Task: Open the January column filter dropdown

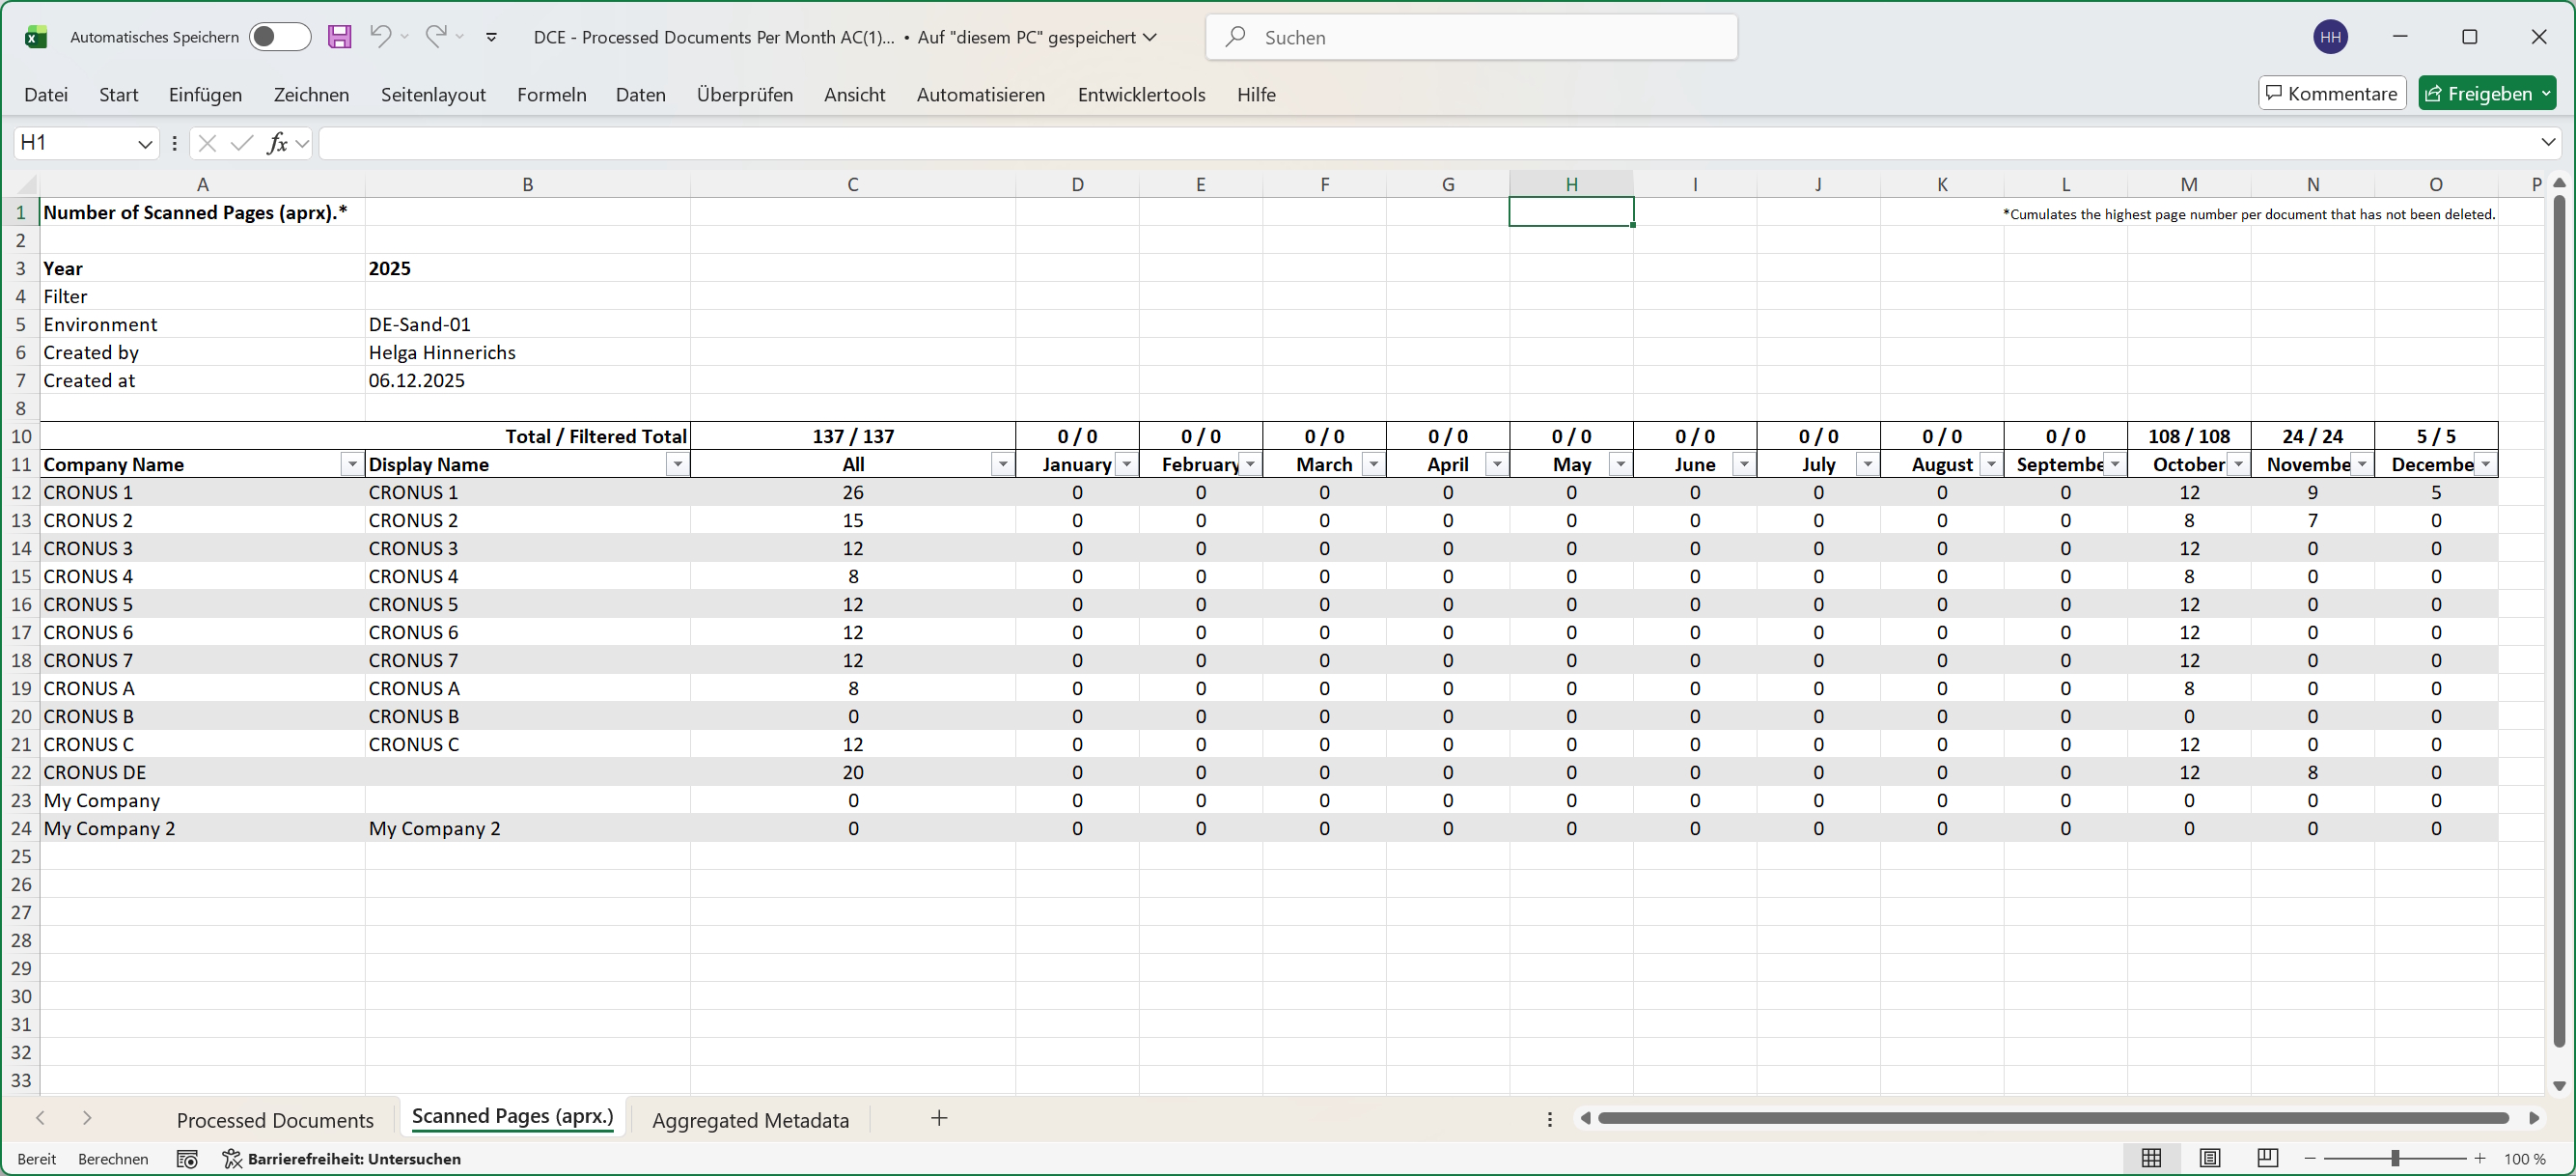Action: point(1126,464)
